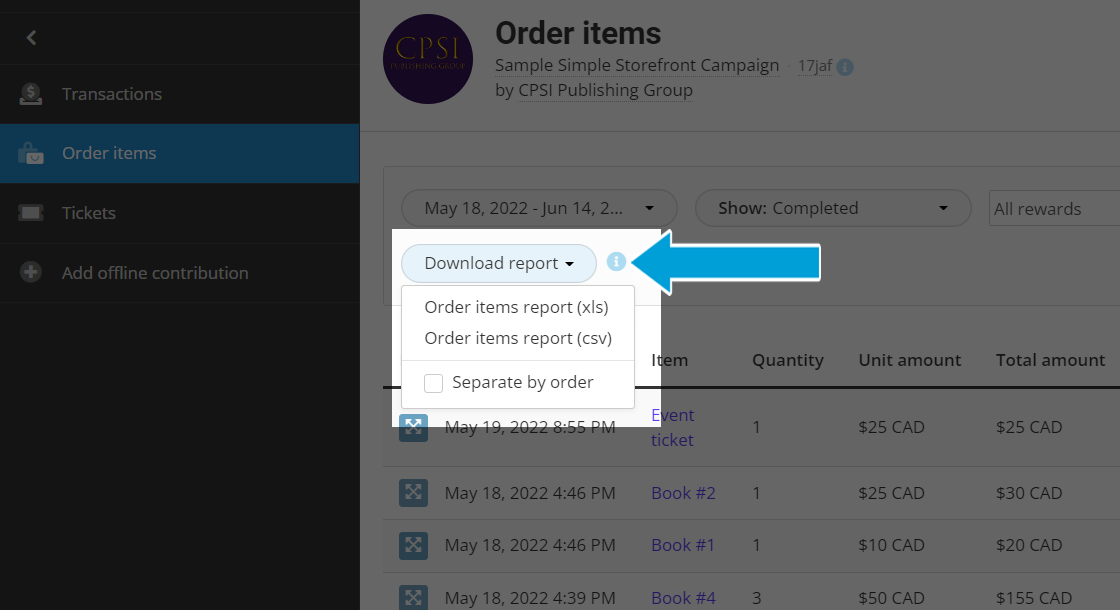
Task: Click the $10 CAD unit amount
Action: (x=891, y=545)
